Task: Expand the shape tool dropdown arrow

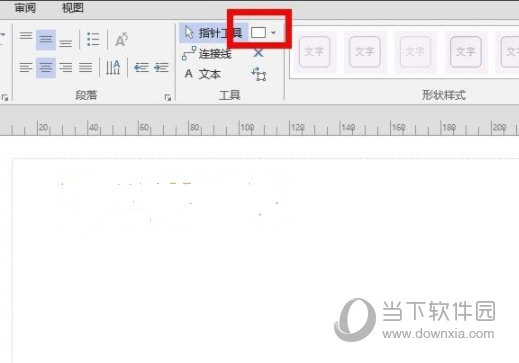Action: [x=273, y=33]
